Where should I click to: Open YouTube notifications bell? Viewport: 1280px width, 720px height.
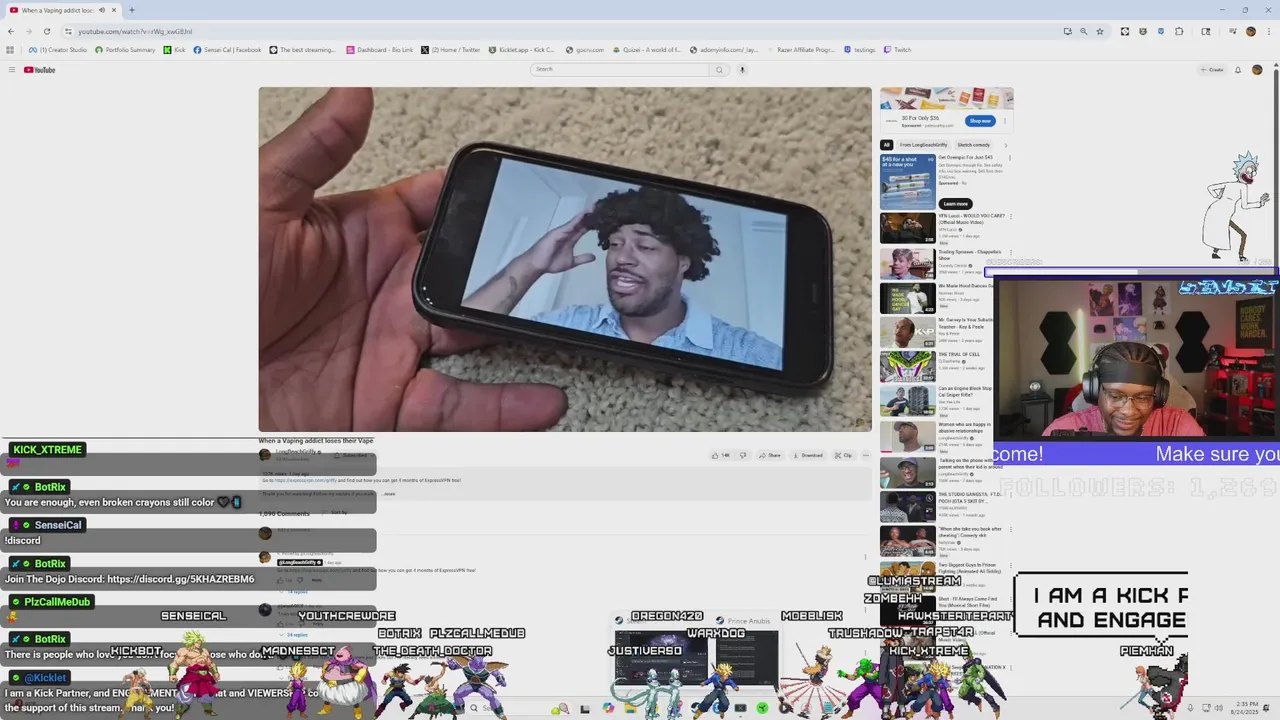[1238, 70]
